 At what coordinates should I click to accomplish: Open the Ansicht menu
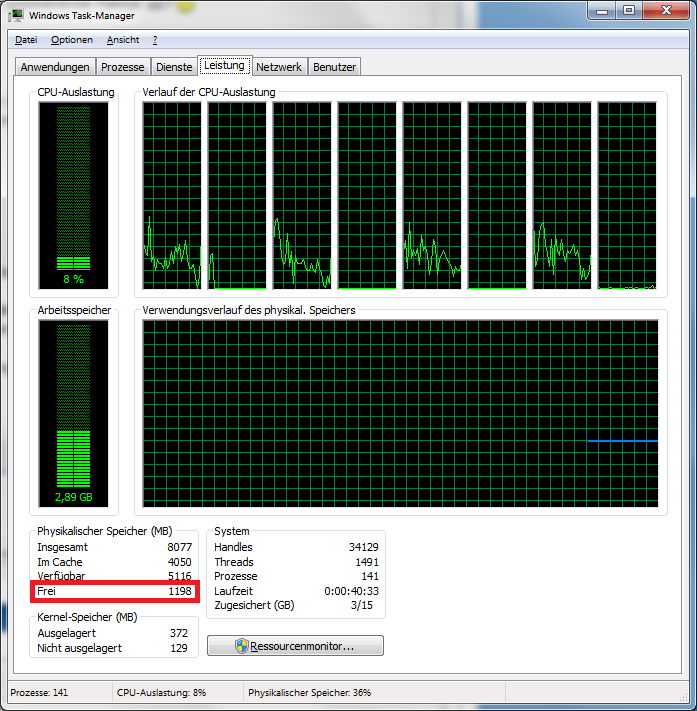tap(123, 40)
